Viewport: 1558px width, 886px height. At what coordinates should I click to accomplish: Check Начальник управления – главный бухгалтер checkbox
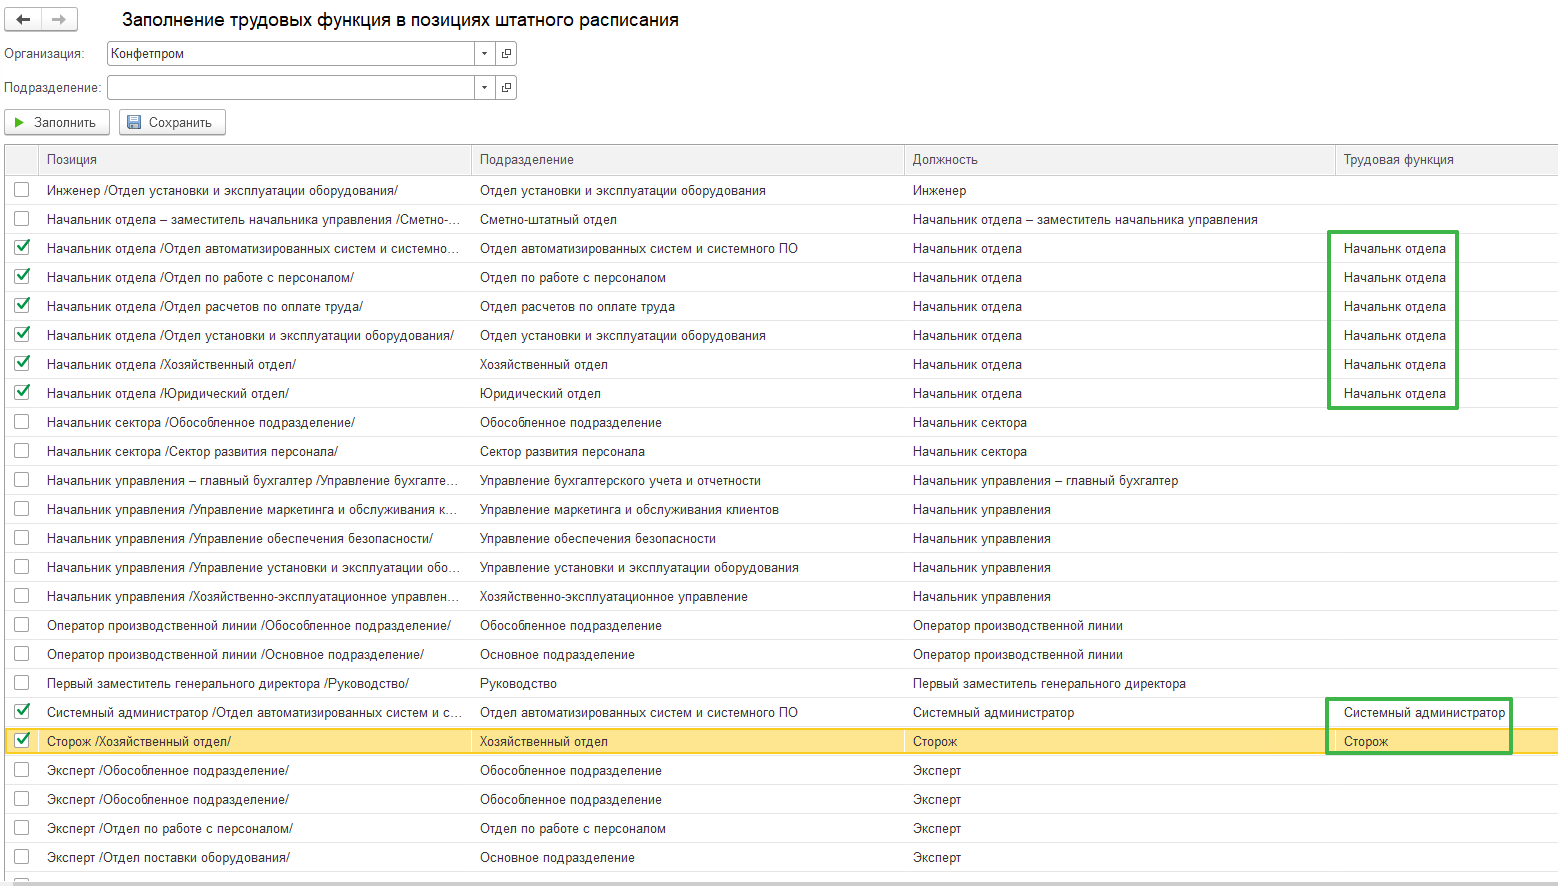tap(22, 480)
